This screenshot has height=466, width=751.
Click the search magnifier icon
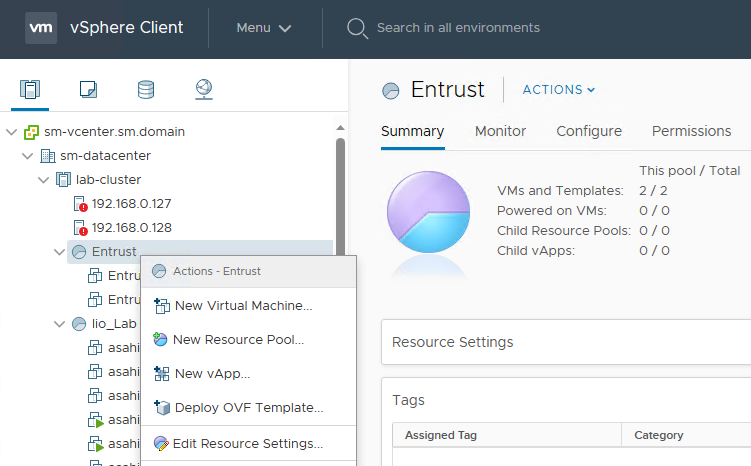tap(357, 28)
